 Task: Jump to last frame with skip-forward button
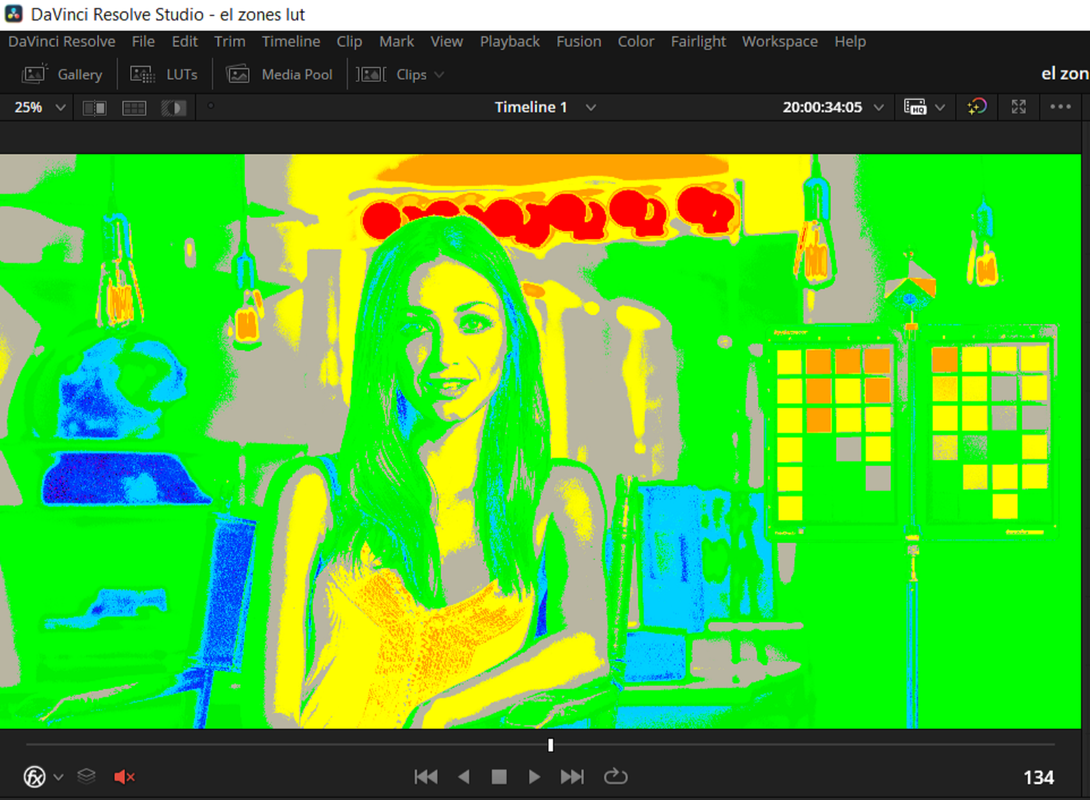(572, 776)
